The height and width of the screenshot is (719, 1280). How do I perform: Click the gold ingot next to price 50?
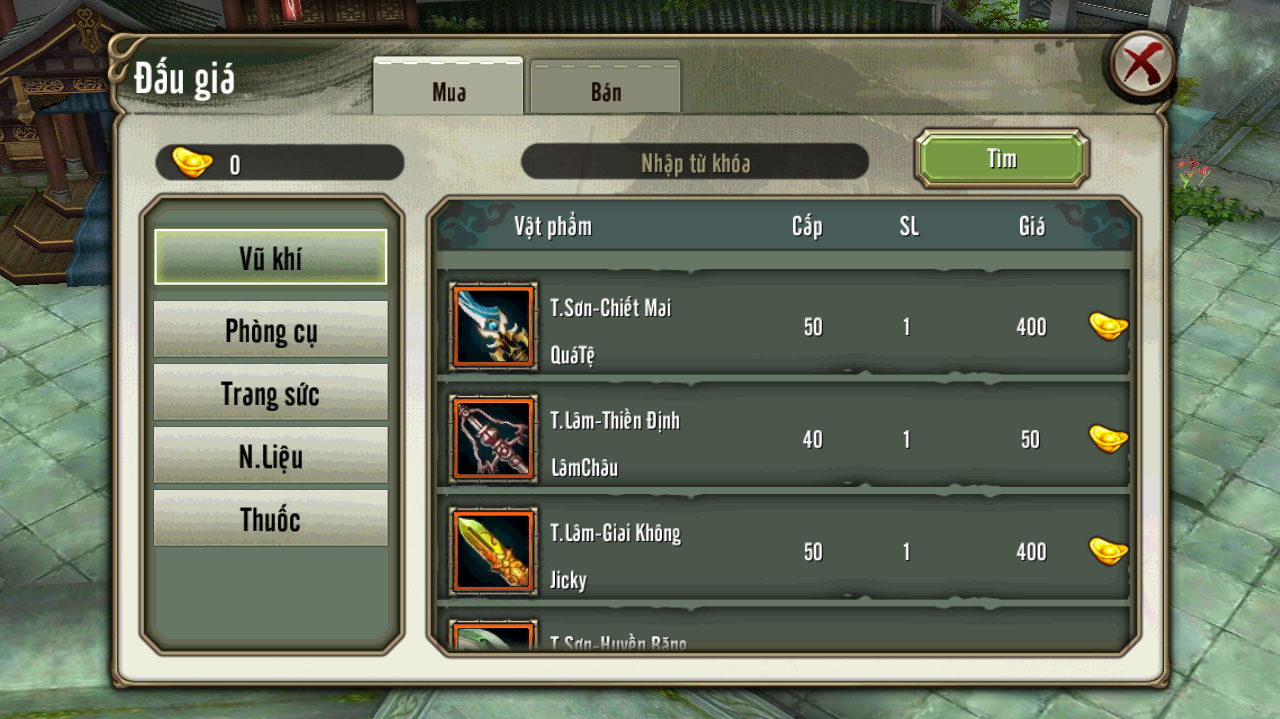pyautogui.click(x=1108, y=438)
